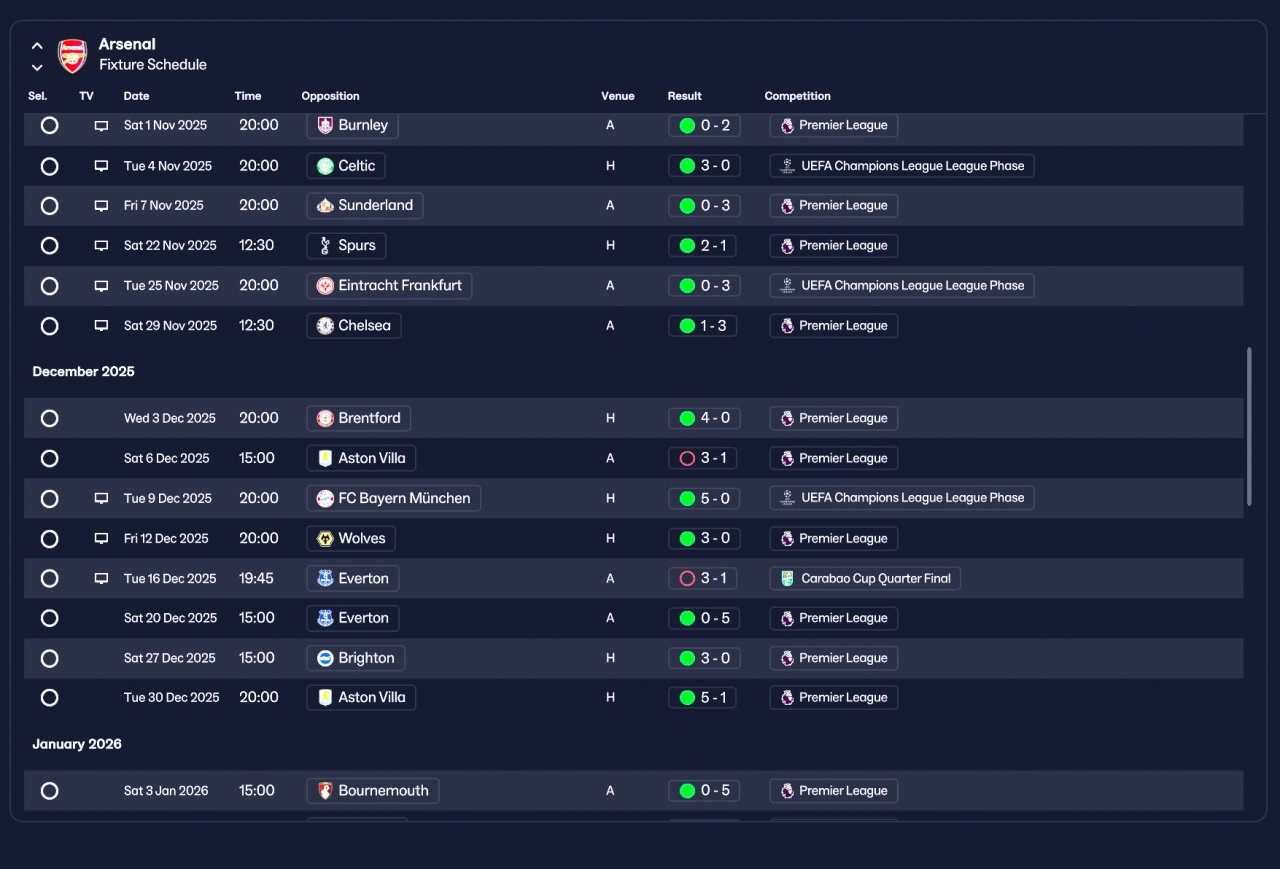
Task: Click Everton badge on Sat 20 Dec row
Action: tap(325, 618)
